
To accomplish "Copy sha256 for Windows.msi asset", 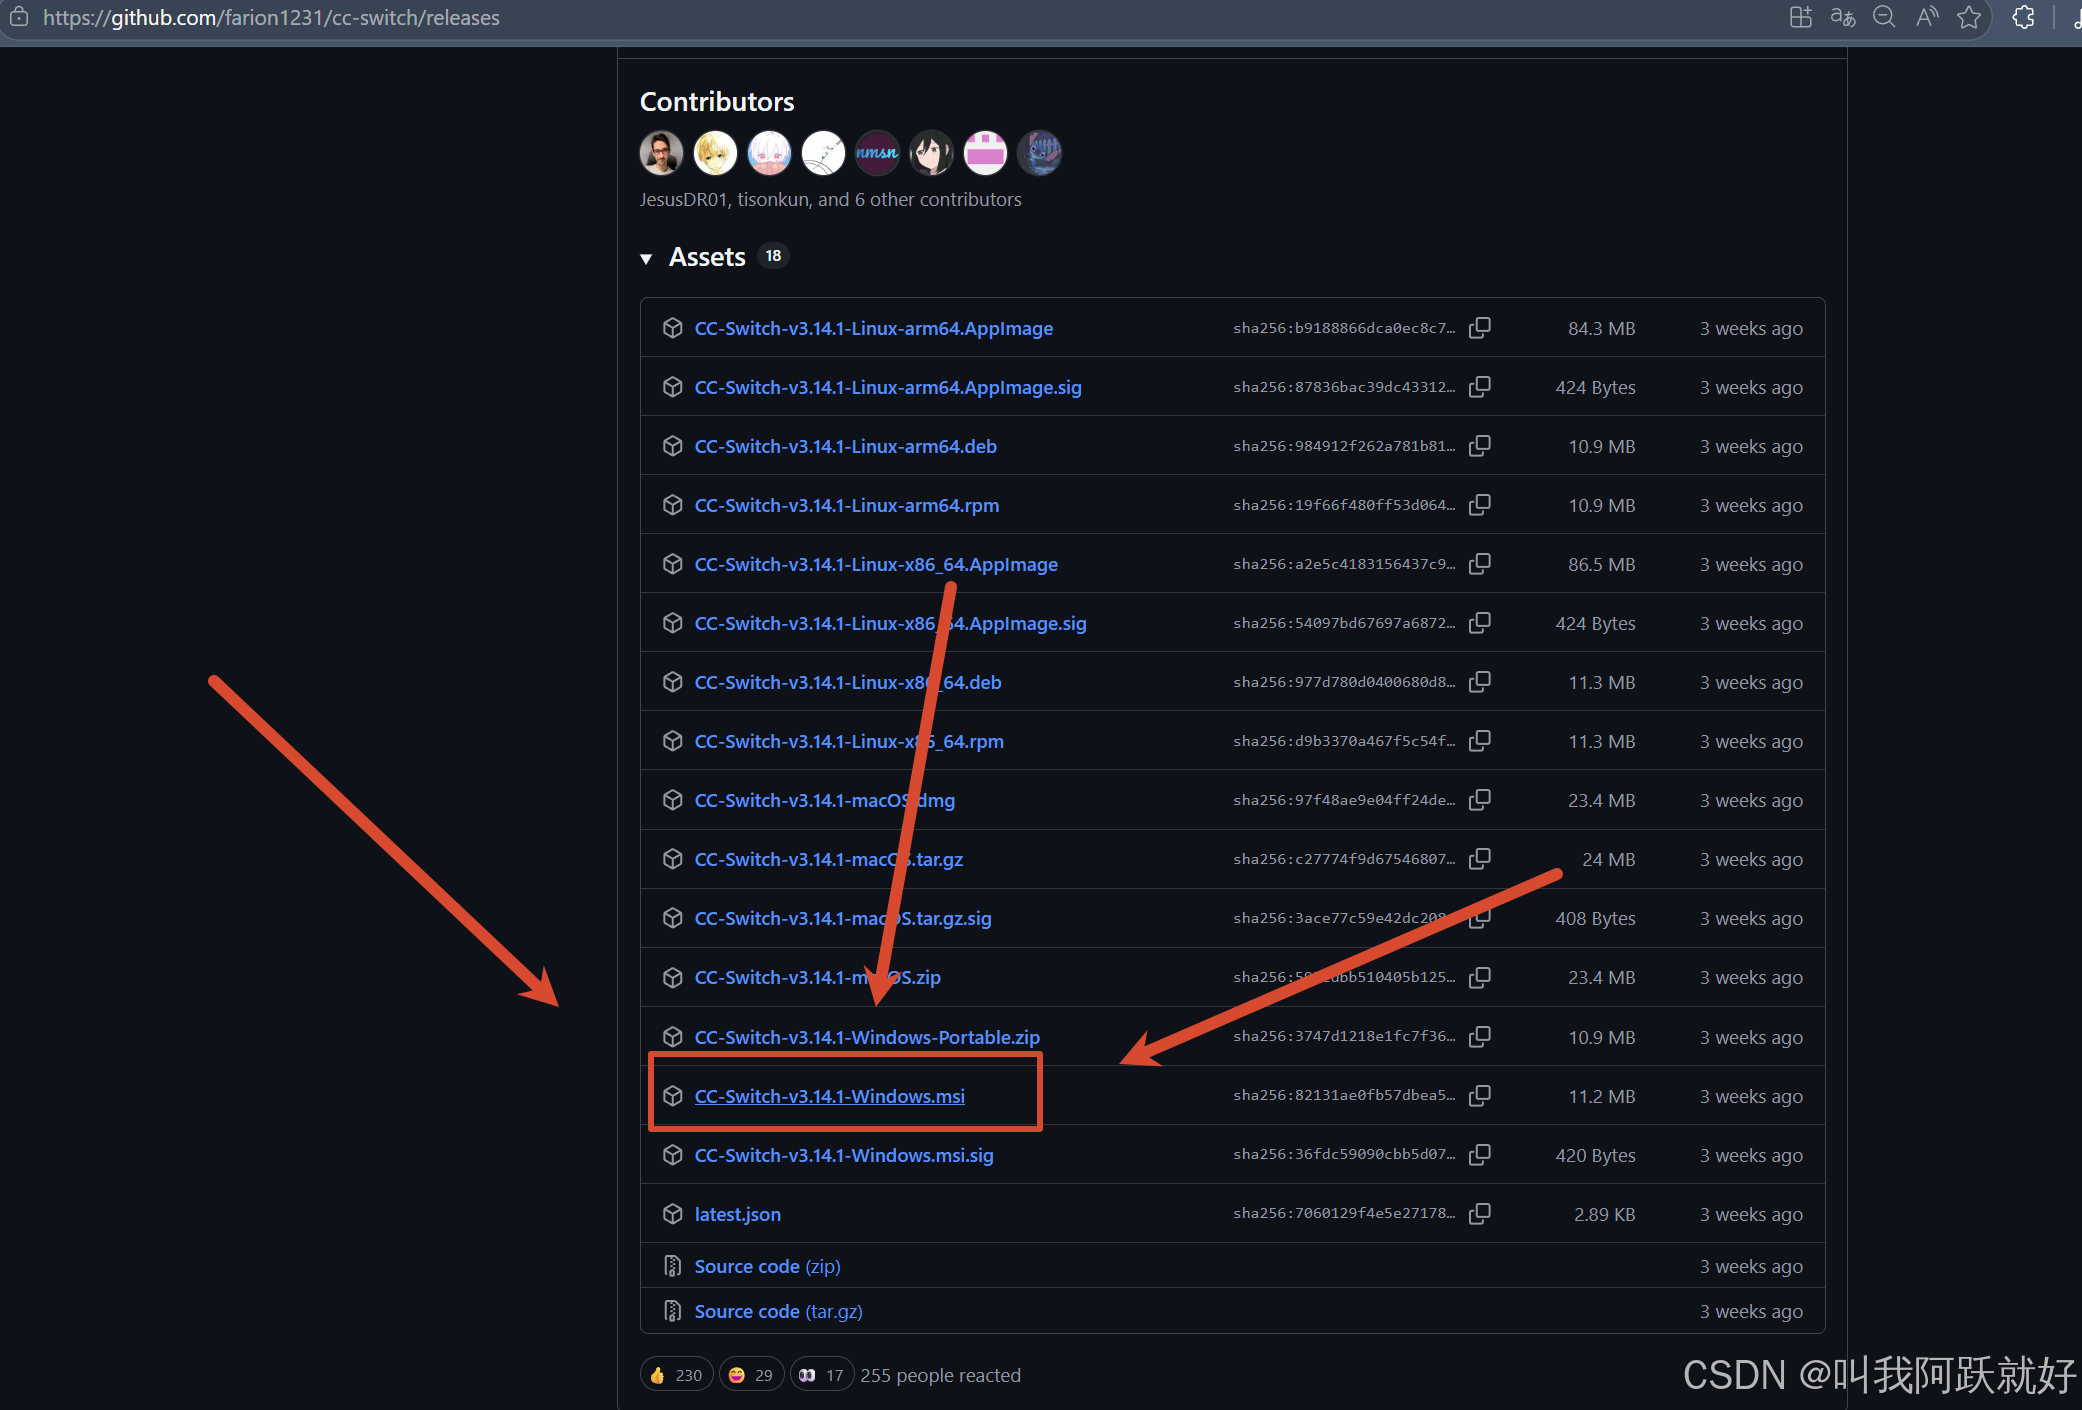I will pos(1480,1096).
